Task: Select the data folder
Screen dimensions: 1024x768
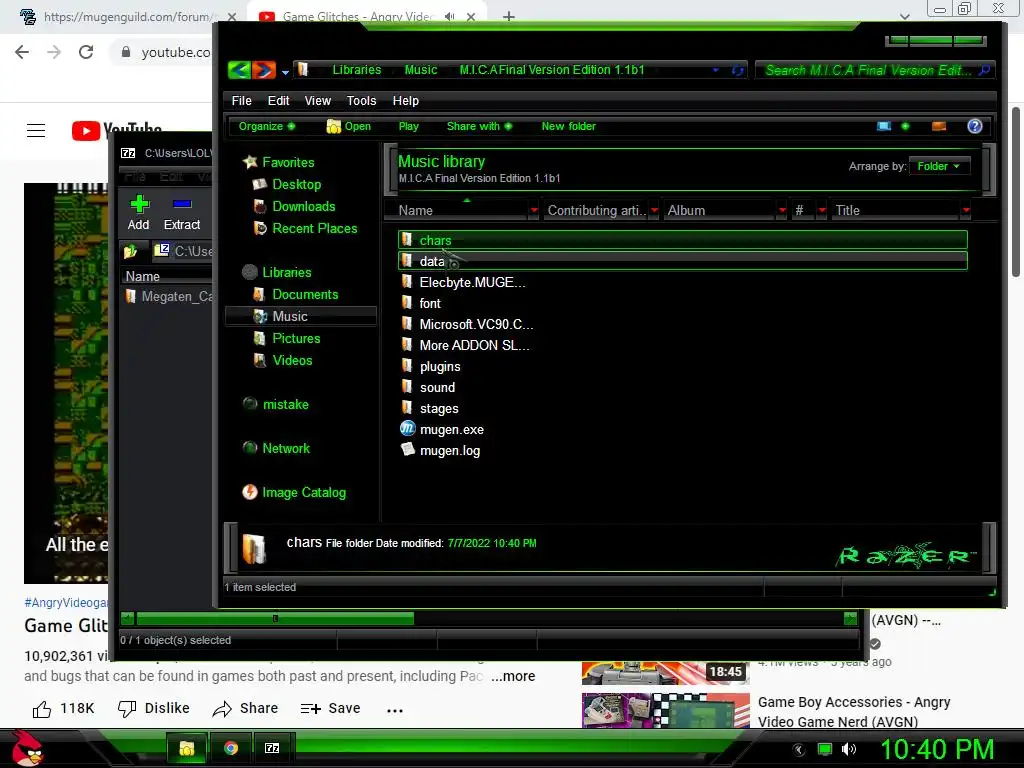Action: [682, 261]
